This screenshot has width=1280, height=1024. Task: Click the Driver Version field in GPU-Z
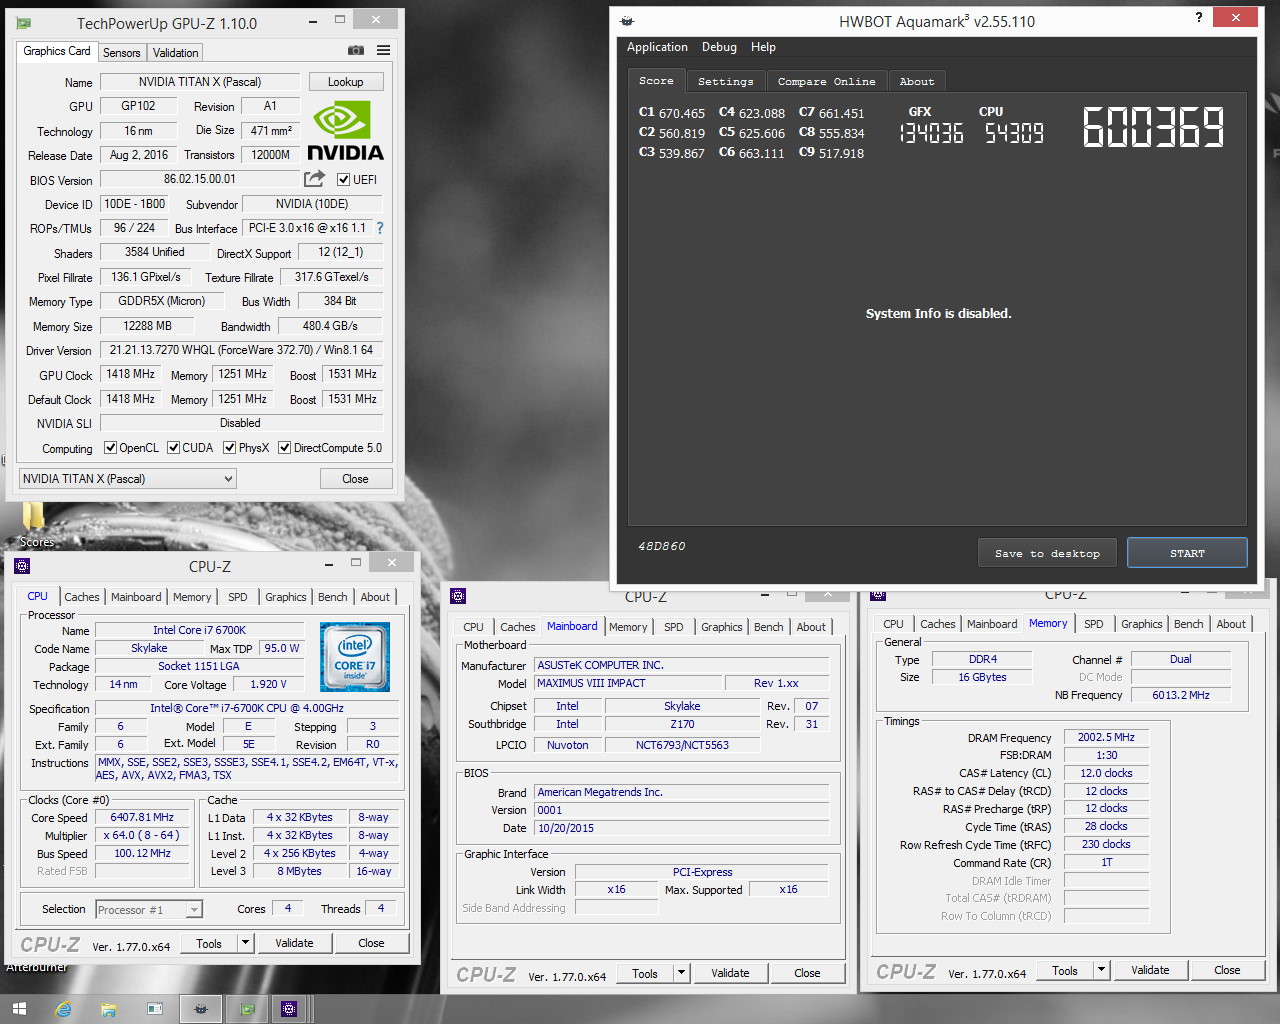click(241, 350)
